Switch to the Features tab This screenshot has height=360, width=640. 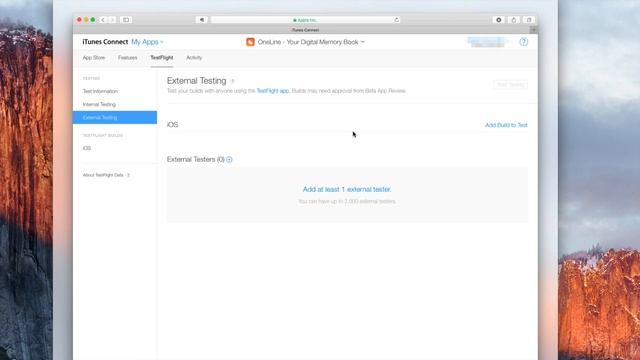pos(128,58)
